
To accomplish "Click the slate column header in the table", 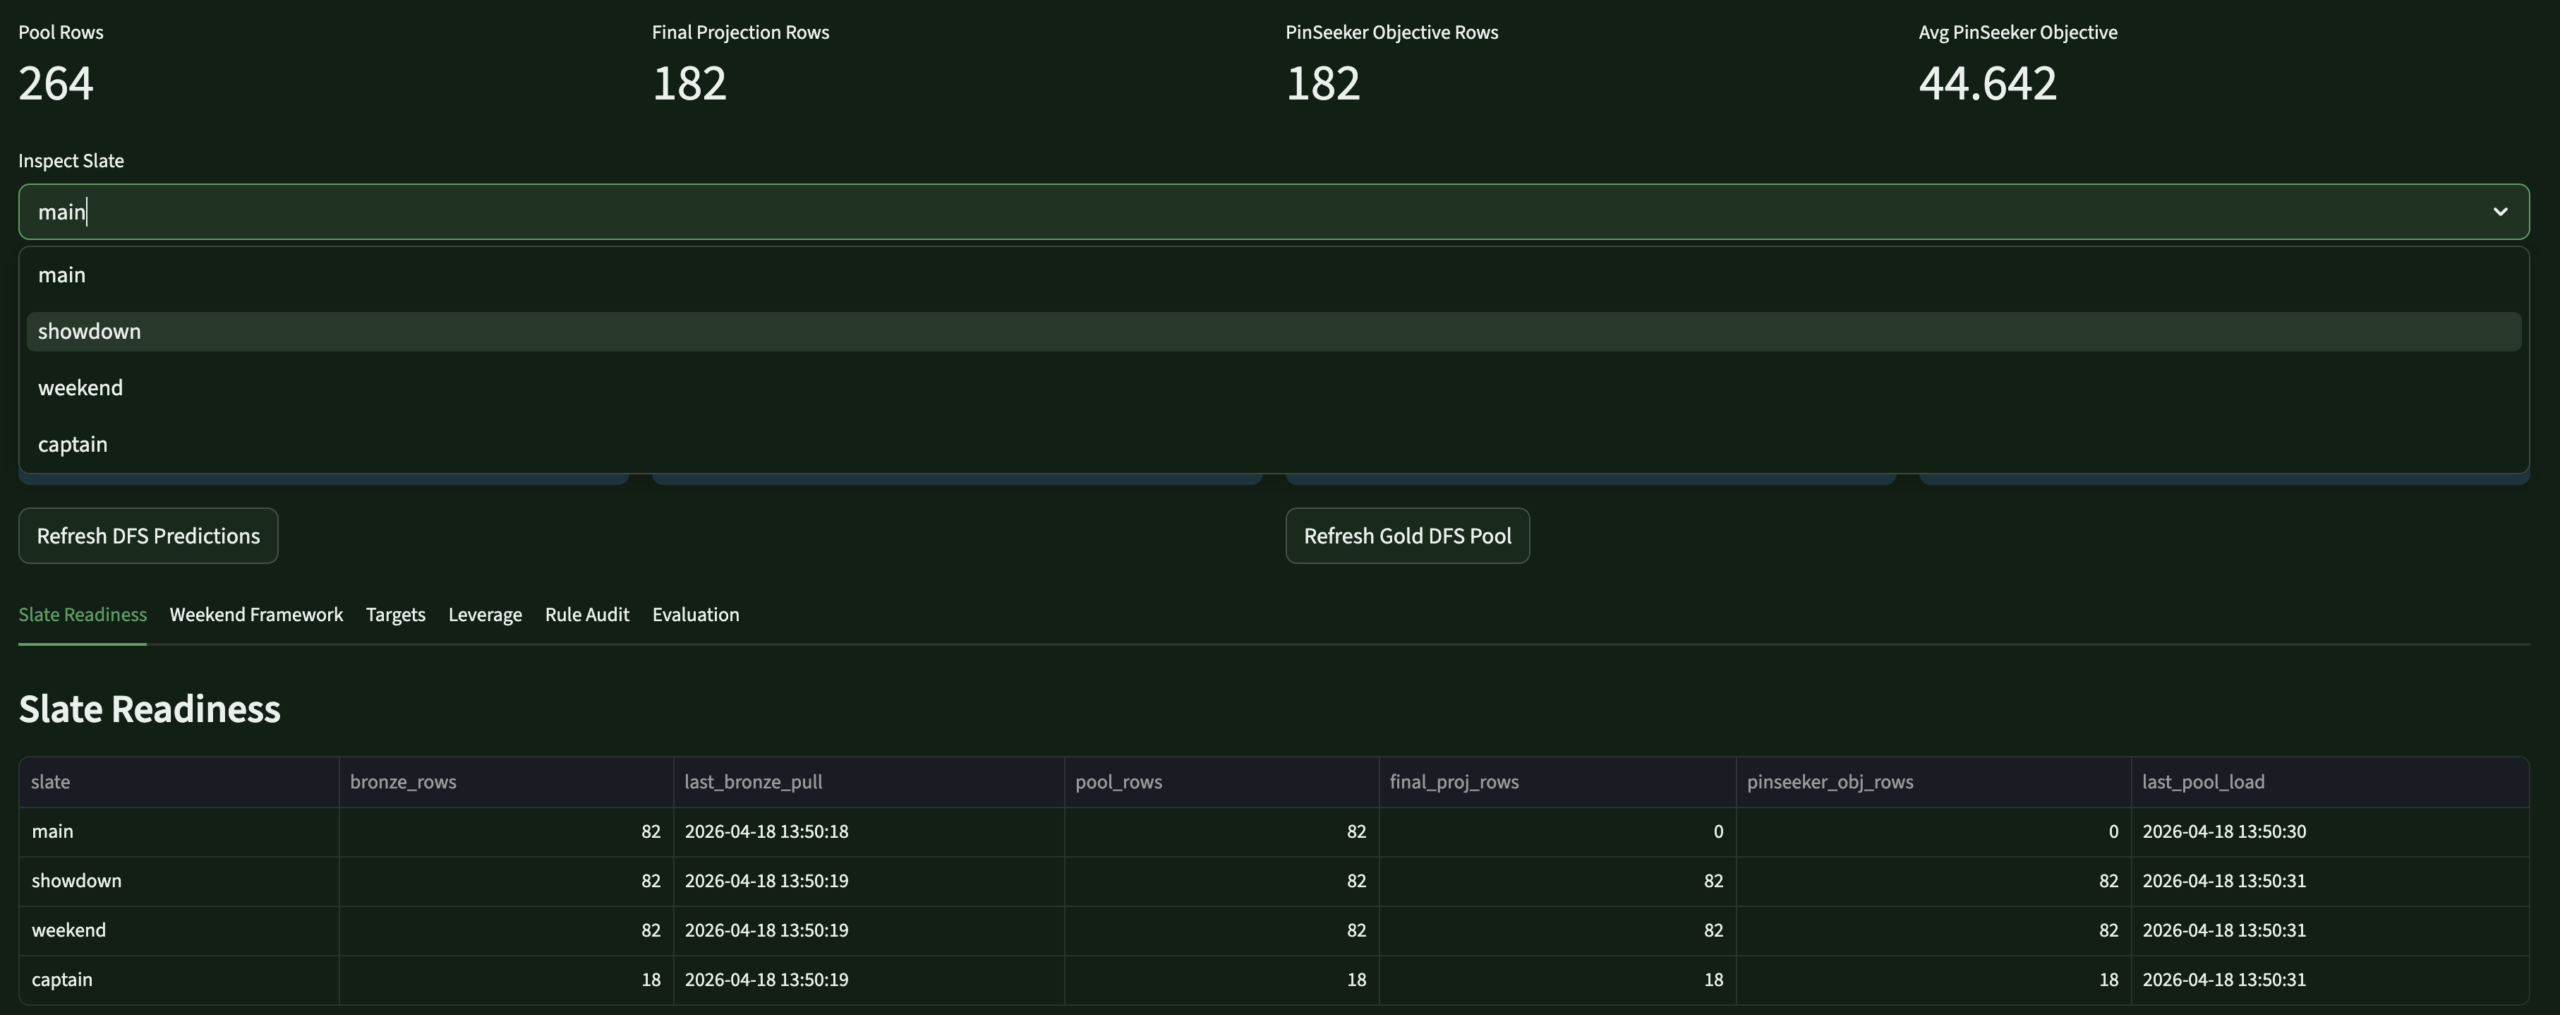I will pyautogui.click(x=52, y=781).
